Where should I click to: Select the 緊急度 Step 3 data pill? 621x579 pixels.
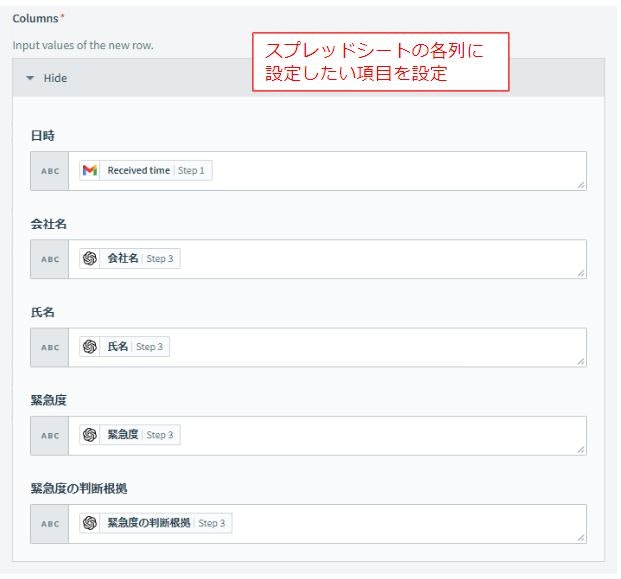(130, 435)
